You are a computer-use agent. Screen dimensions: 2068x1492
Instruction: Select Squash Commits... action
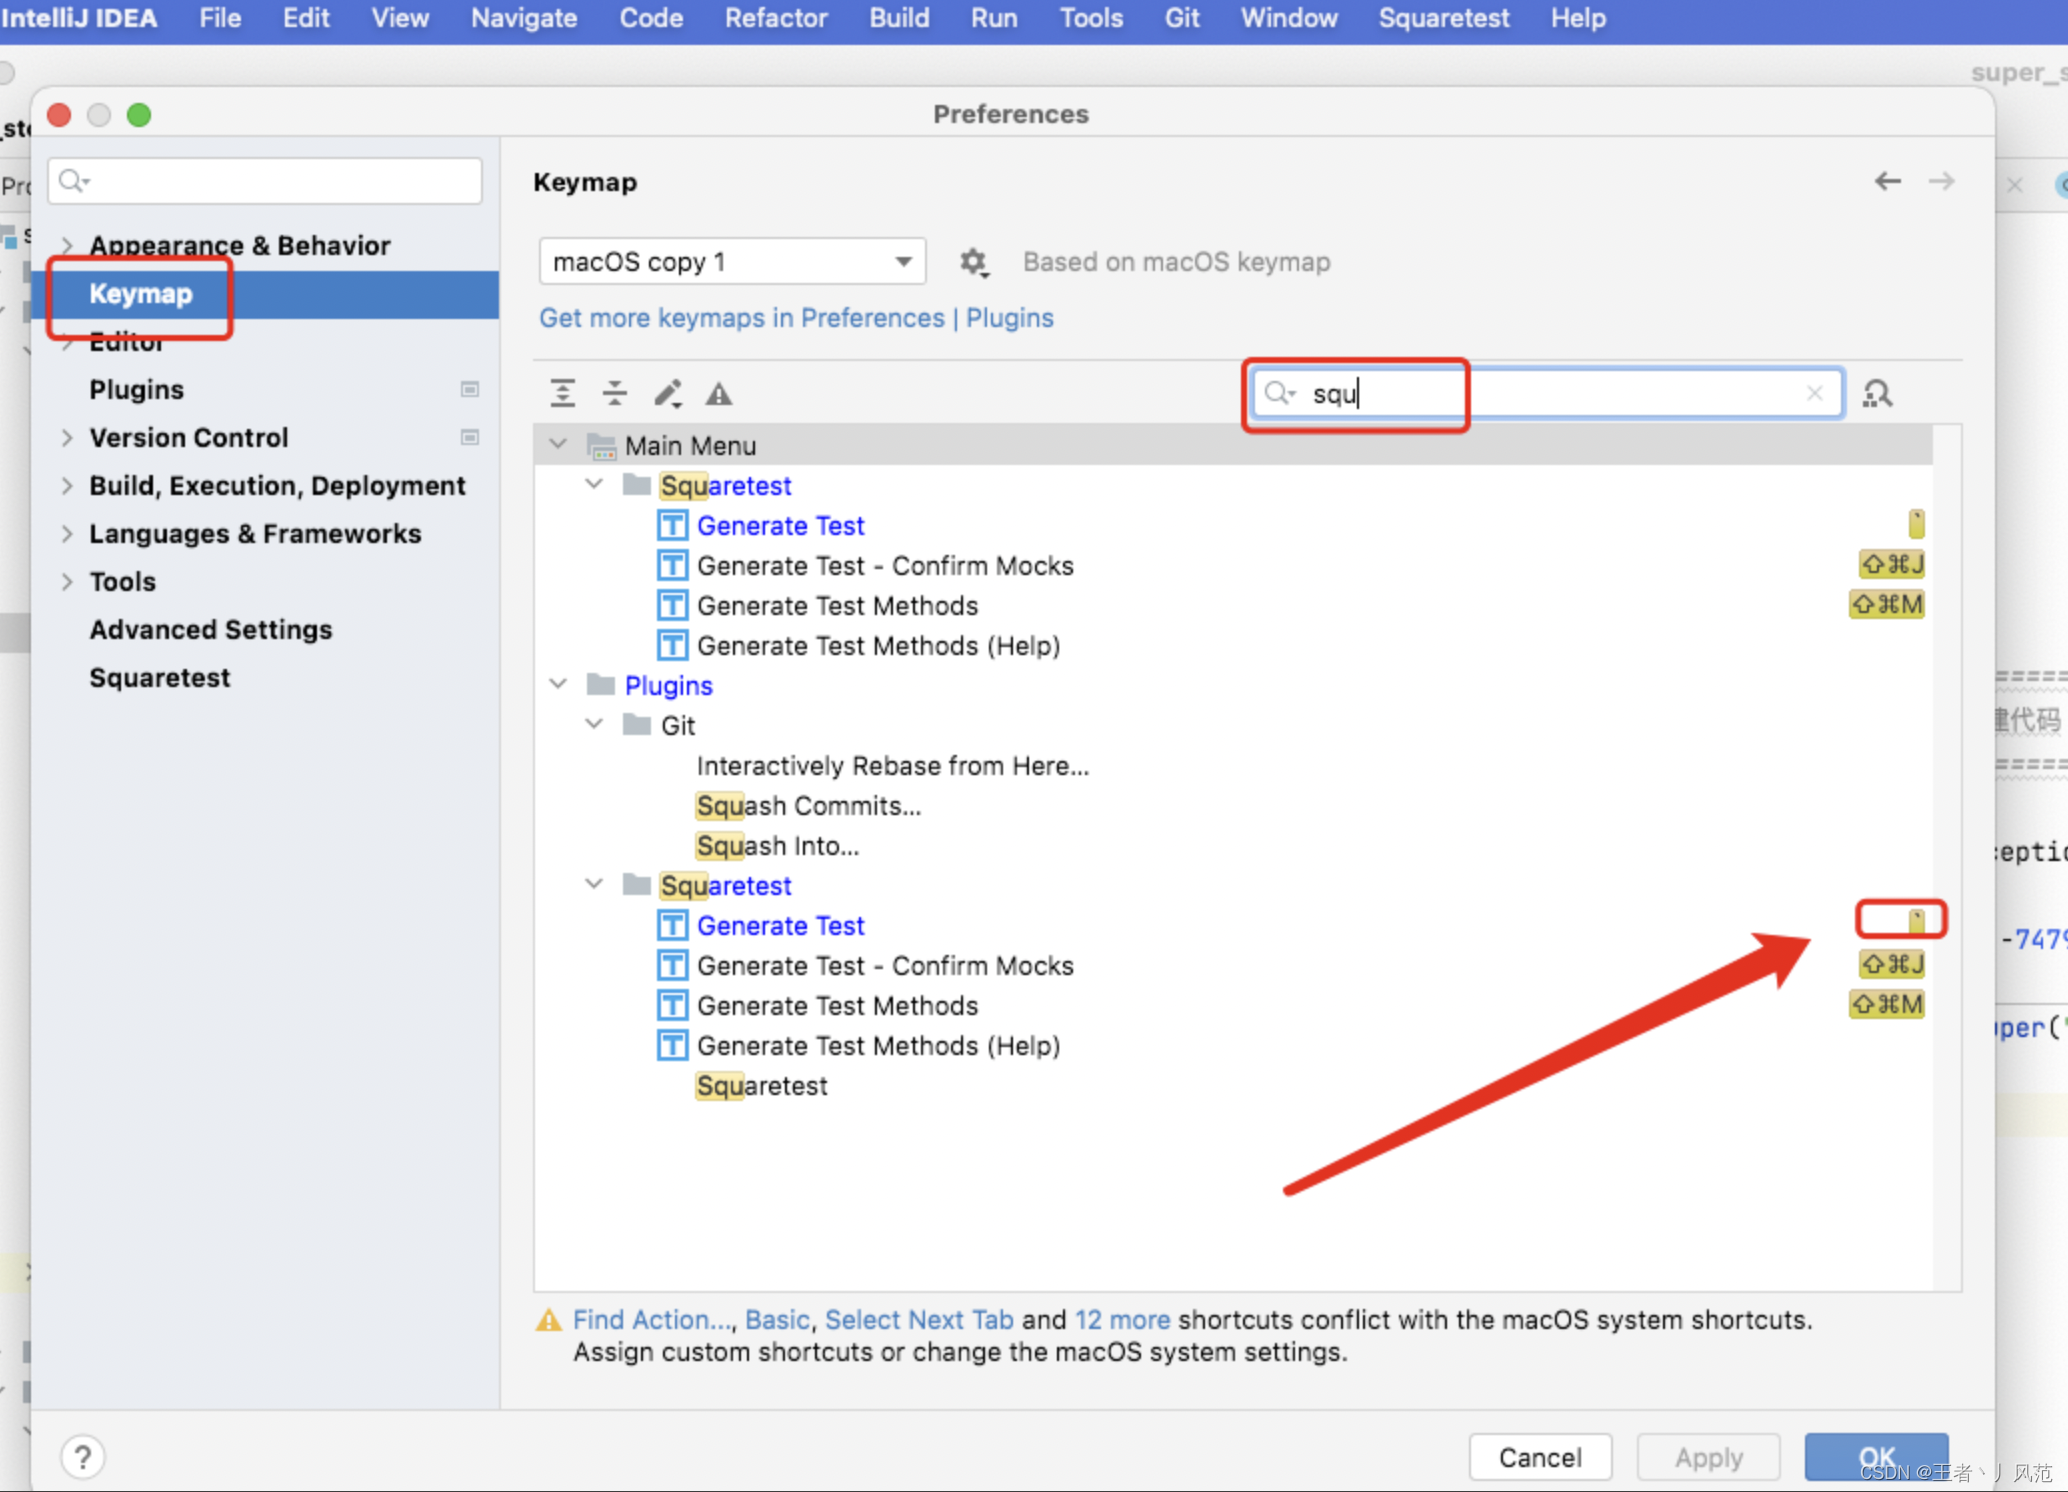pyautogui.click(x=809, y=805)
